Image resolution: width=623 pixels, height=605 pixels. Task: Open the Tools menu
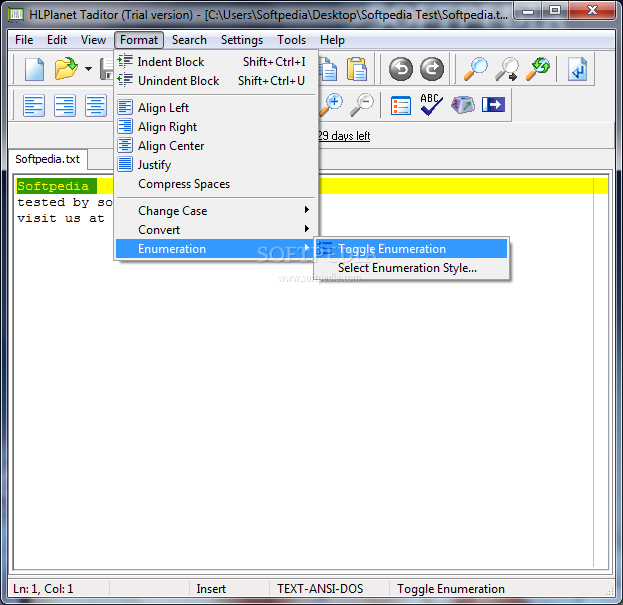pos(291,40)
